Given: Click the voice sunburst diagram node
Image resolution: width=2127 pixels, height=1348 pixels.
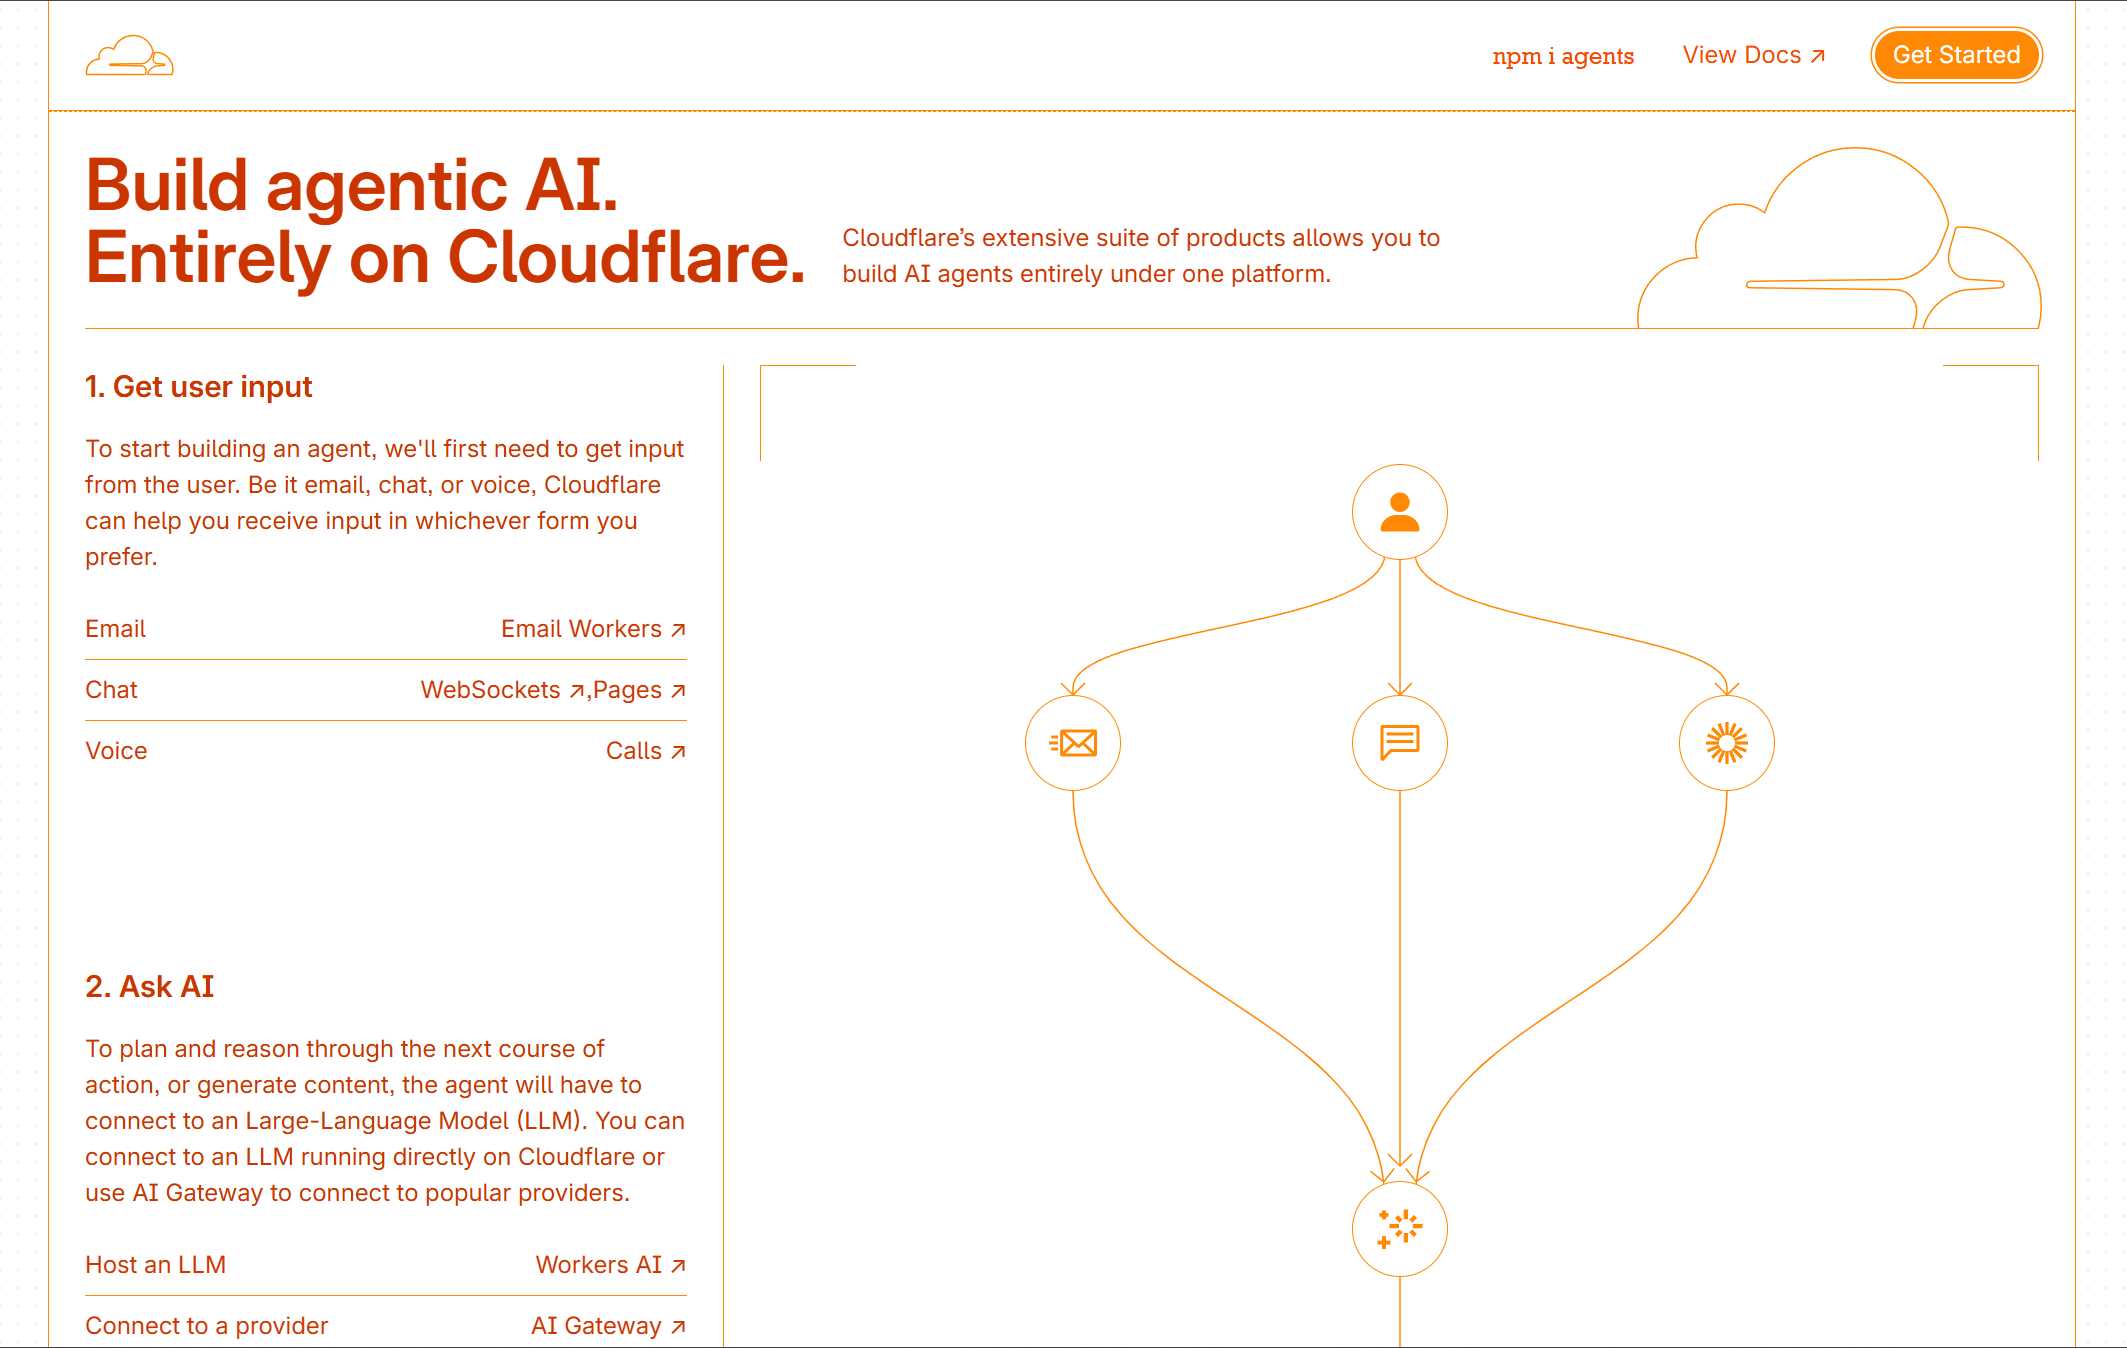Looking at the screenshot, I should tap(1726, 743).
